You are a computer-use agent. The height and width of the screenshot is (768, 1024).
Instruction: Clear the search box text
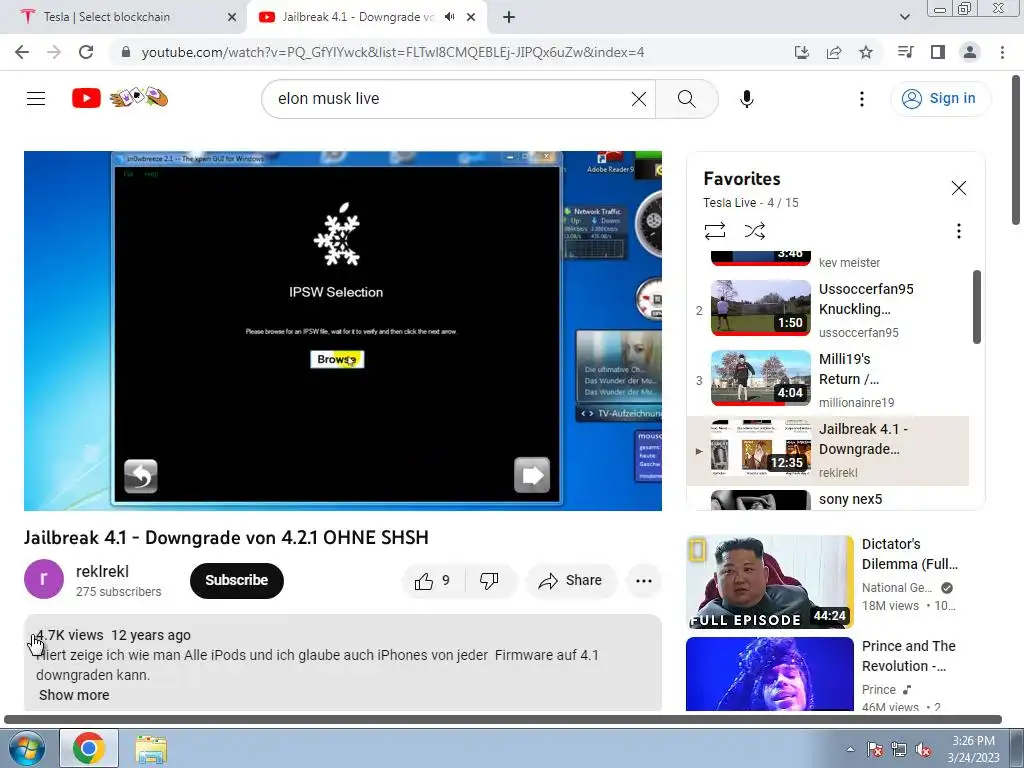[639, 99]
